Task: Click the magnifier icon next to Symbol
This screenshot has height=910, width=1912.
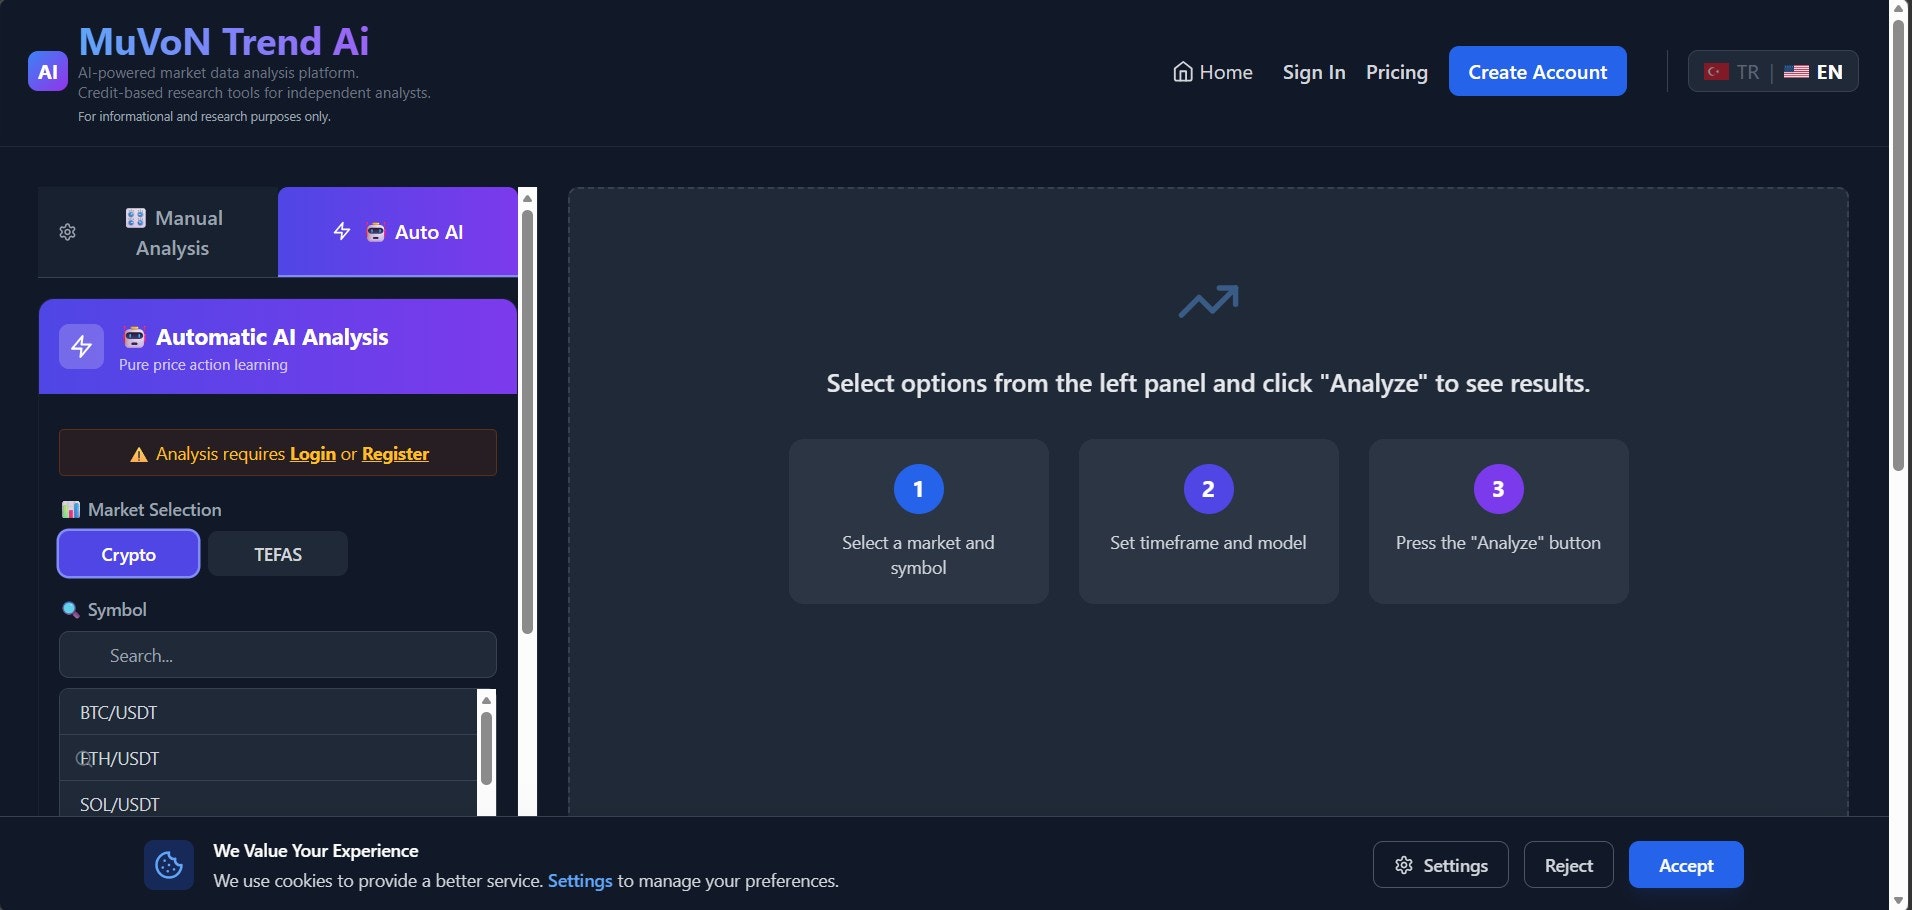Action: click(71, 610)
